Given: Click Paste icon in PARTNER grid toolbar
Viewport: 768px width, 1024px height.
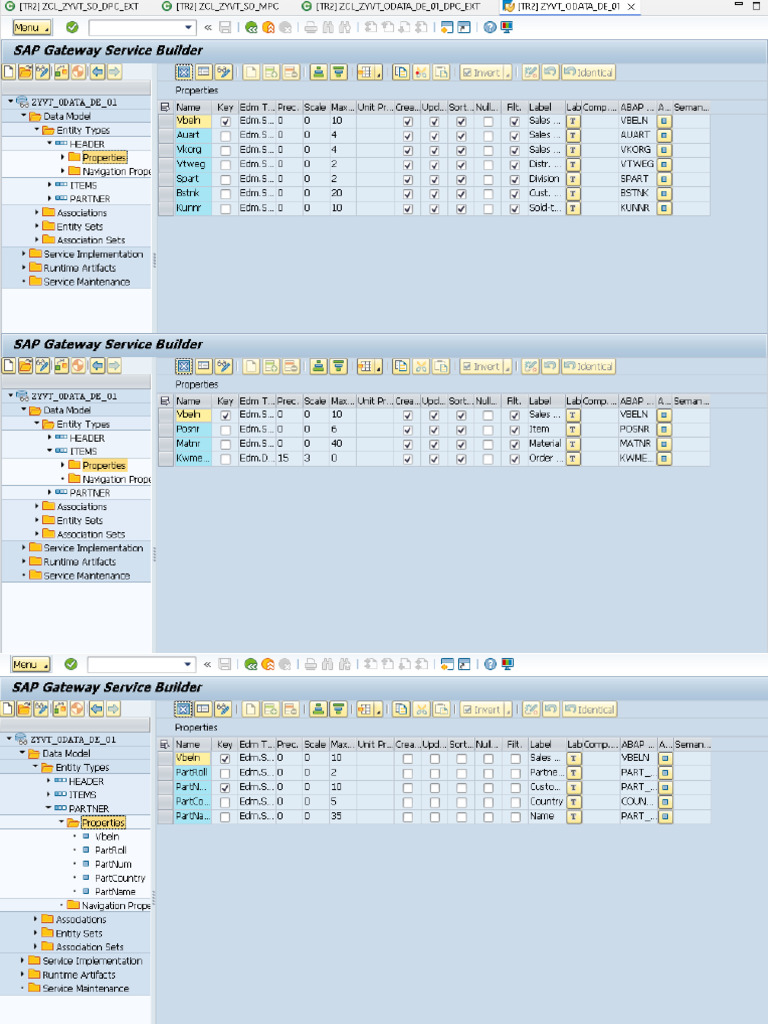Looking at the screenshot, I should 441,709.
